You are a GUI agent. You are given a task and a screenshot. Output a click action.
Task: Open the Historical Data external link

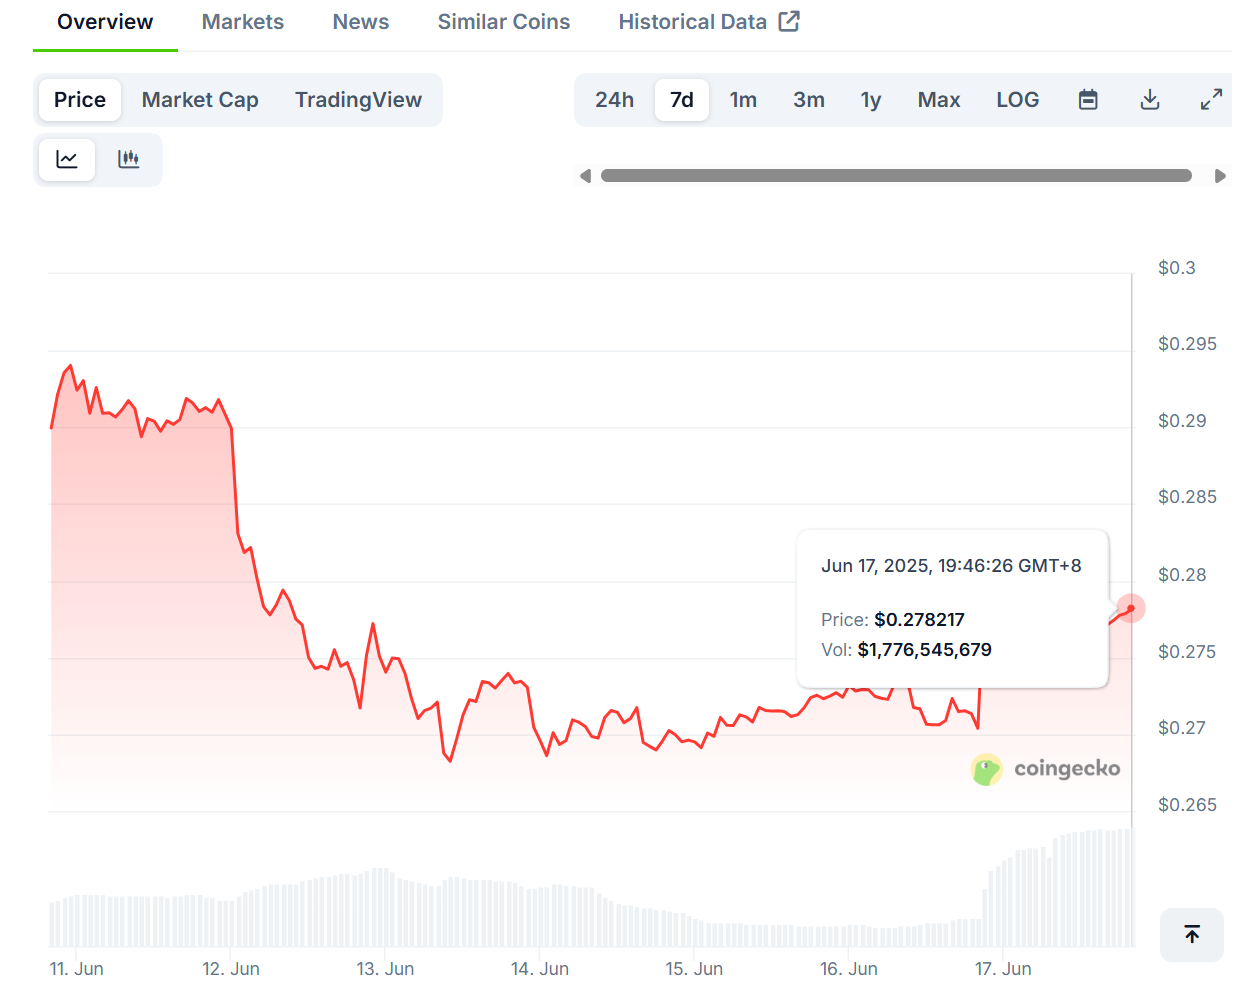[x=708, y=22]
